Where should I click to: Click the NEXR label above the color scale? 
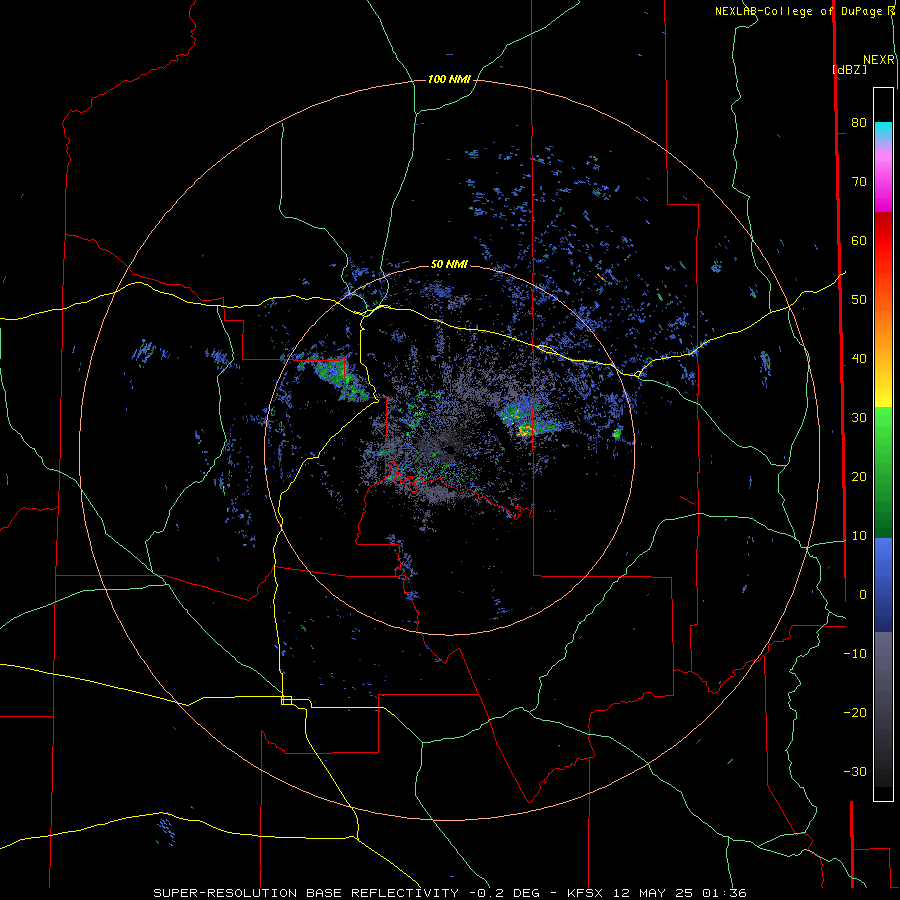pos(879,60)
